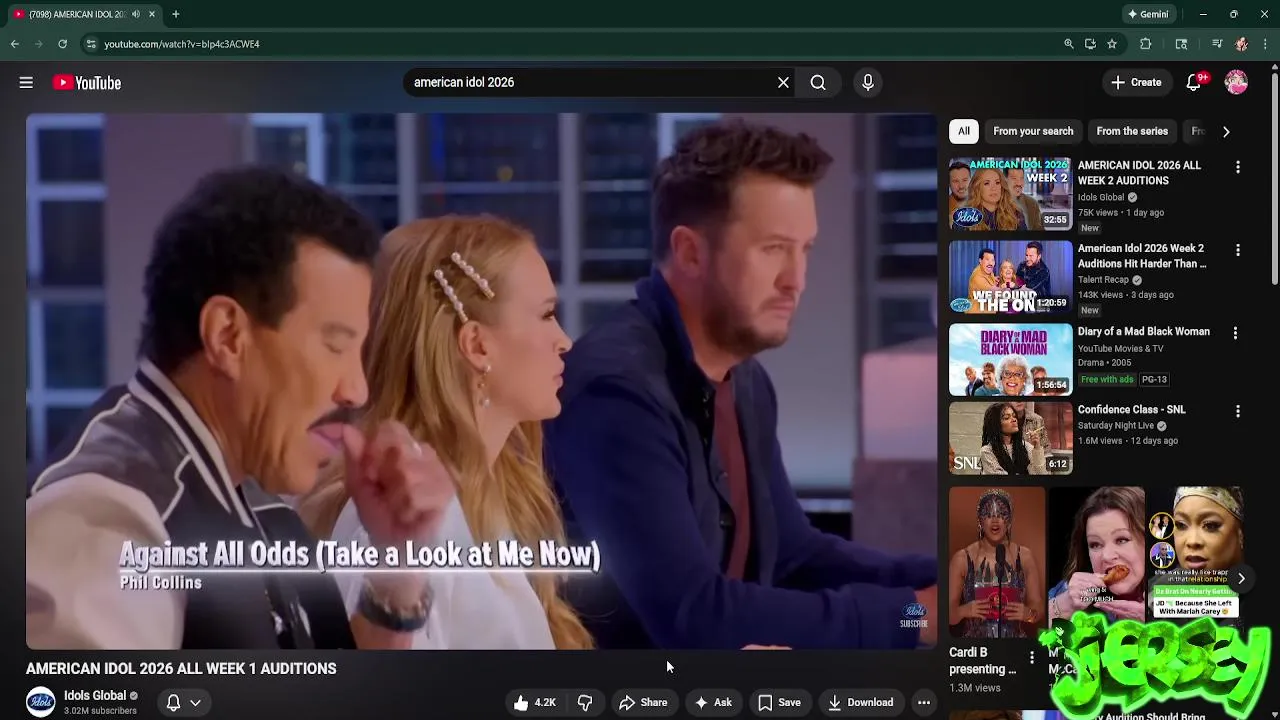1280x720 pixels.
Task: Open the Create menu
Action: [1136, 83]
